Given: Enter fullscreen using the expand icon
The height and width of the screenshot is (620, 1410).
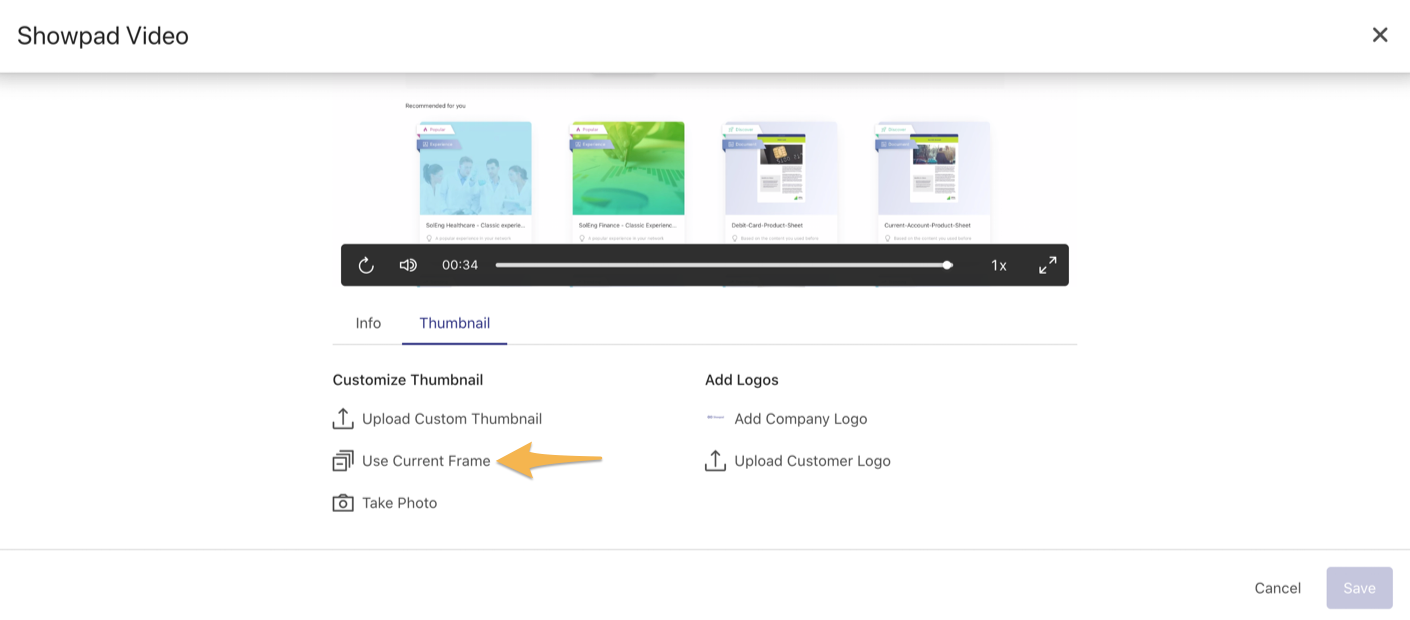Looking at the screenshot, I should coord(1047,265).
